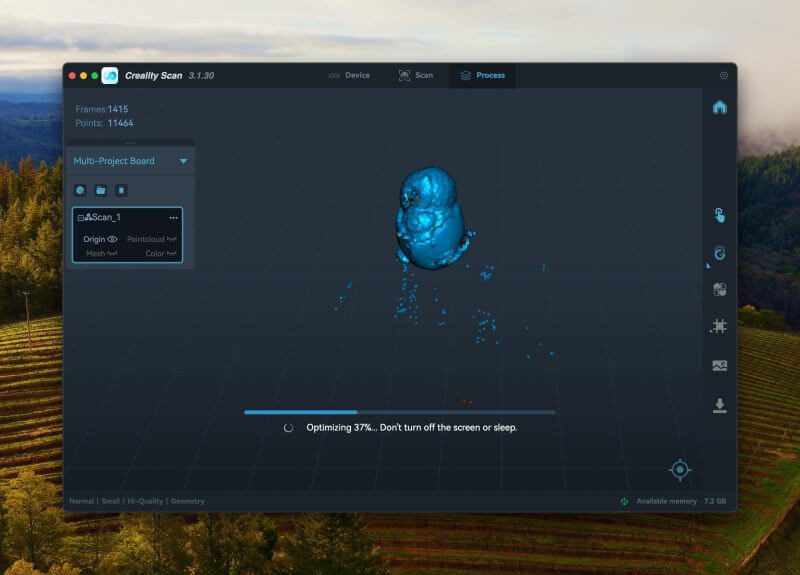Select the Process tab
Viewport: 800px width, 575px height.
(x=483, y=75)
